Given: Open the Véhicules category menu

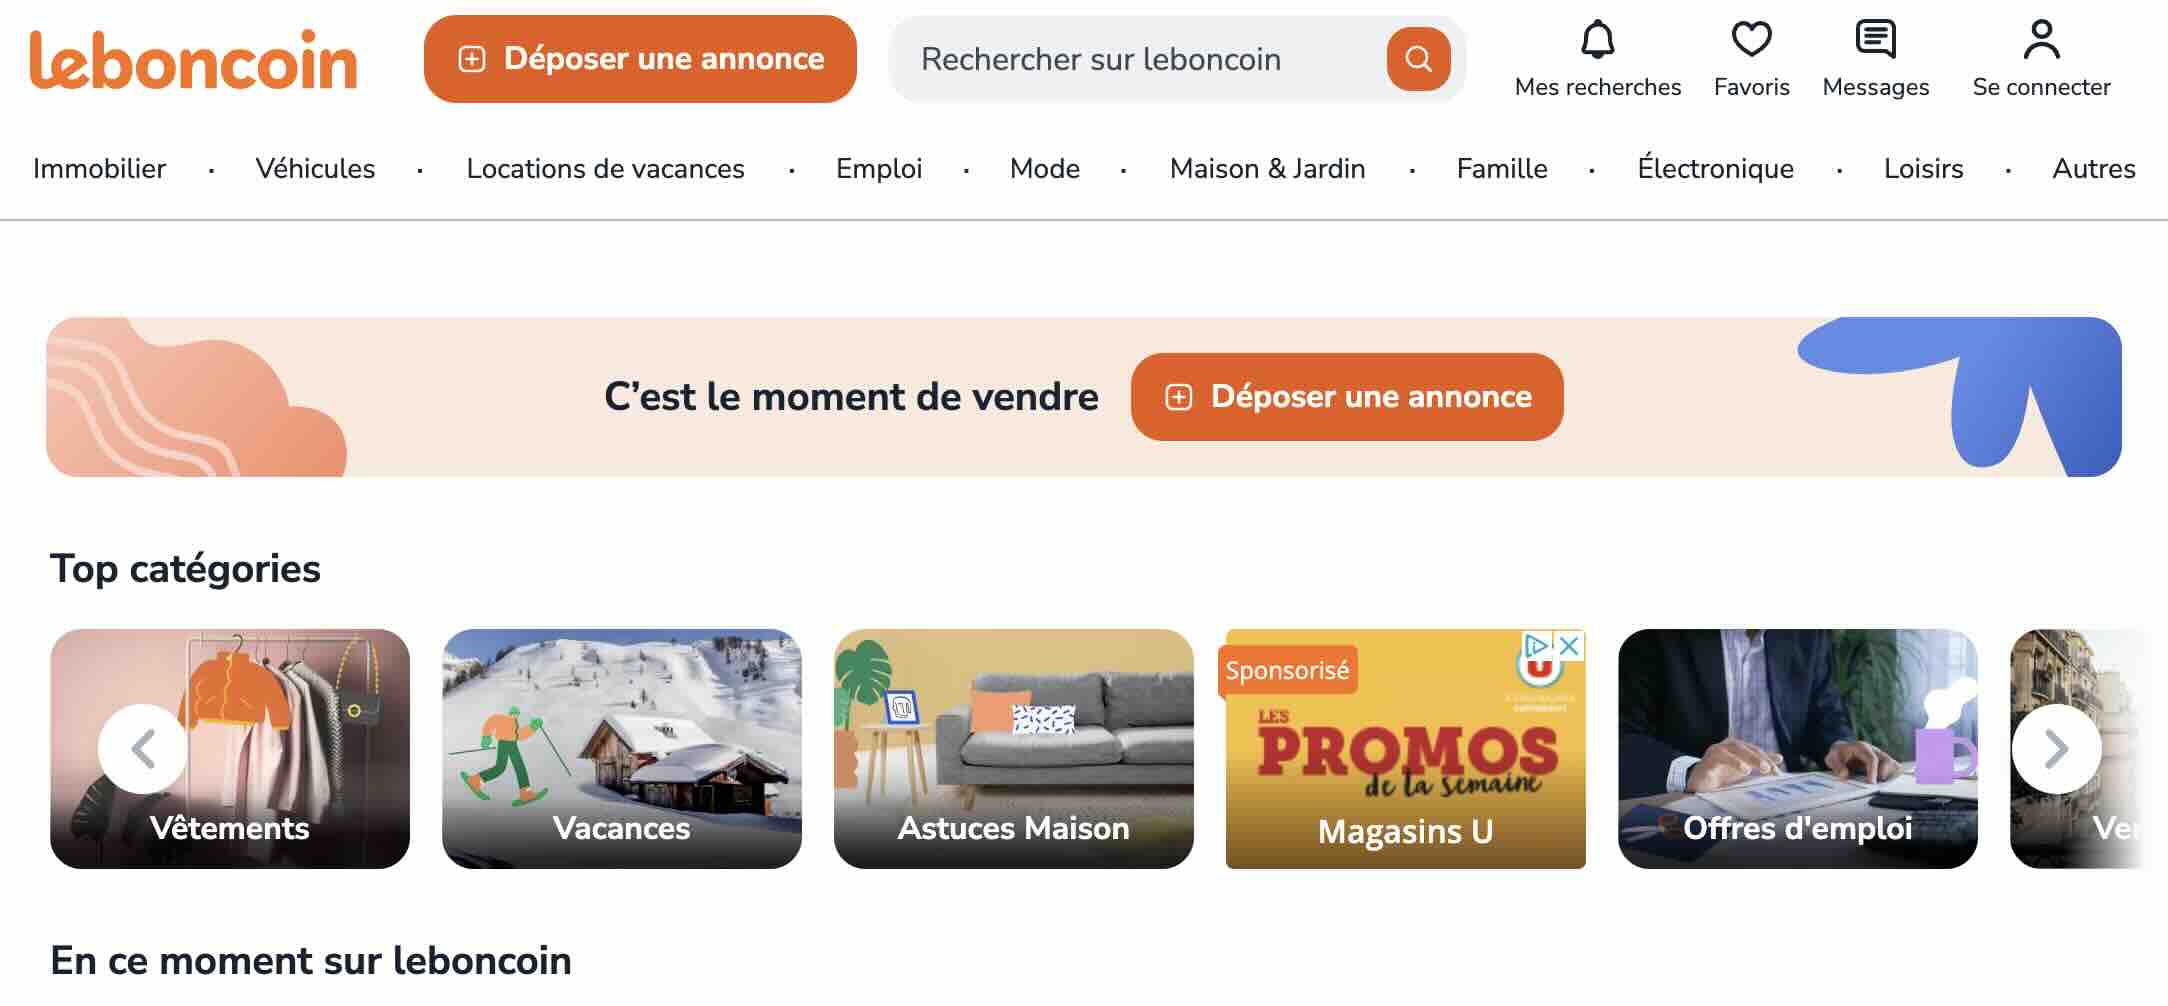Looking at the screenshot, I should point(315,168).
